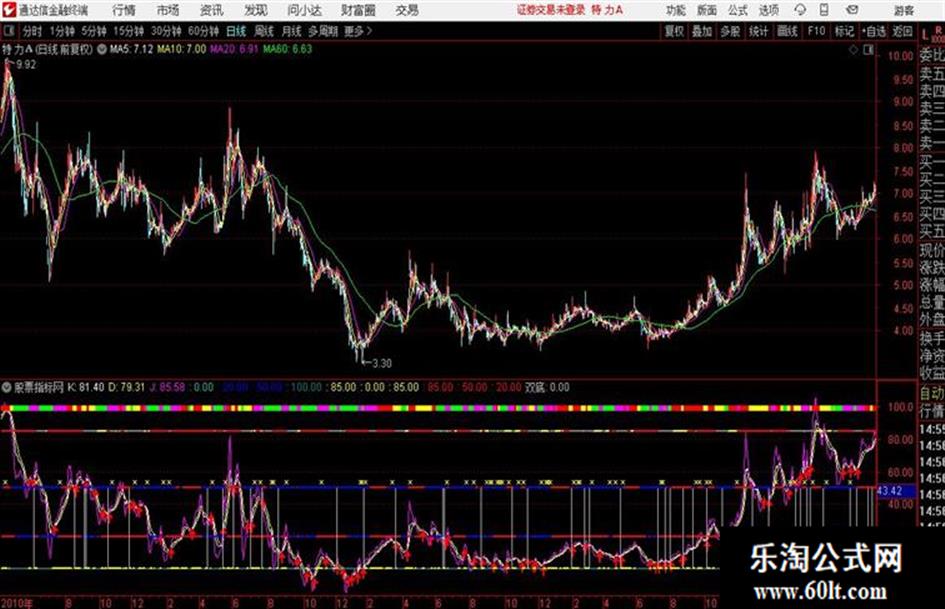Switch to the 1分钟 period tab

coord(61,31)
